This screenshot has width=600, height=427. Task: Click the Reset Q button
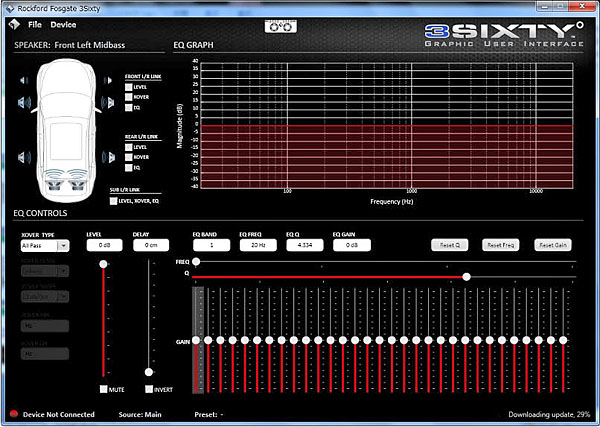(x=450, y=245)
